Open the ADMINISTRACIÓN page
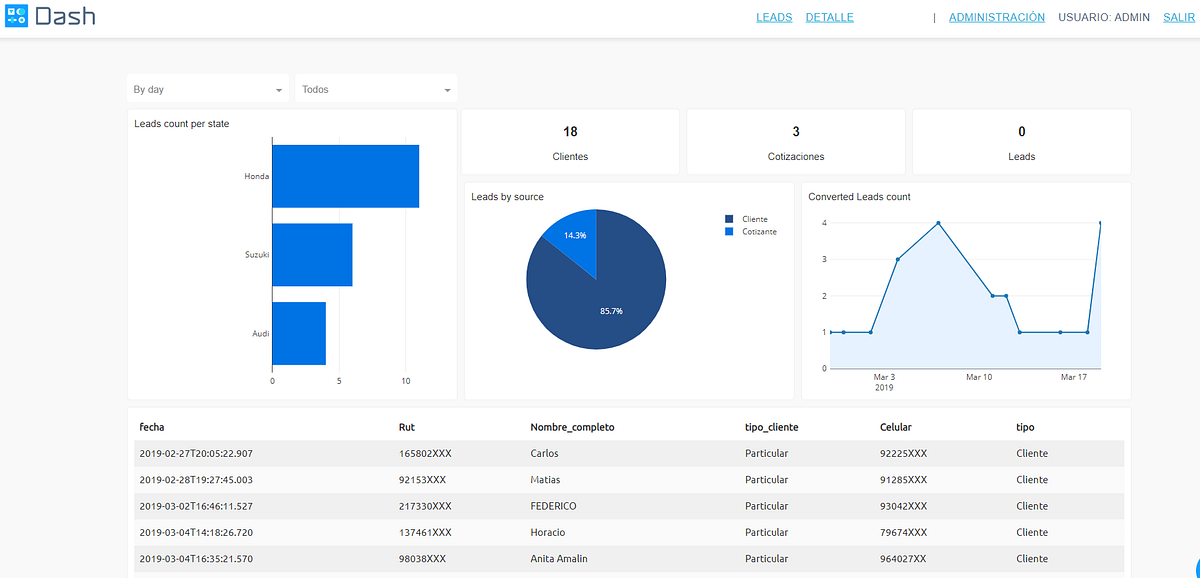The image size is (1200, 578). click(996, 17)
